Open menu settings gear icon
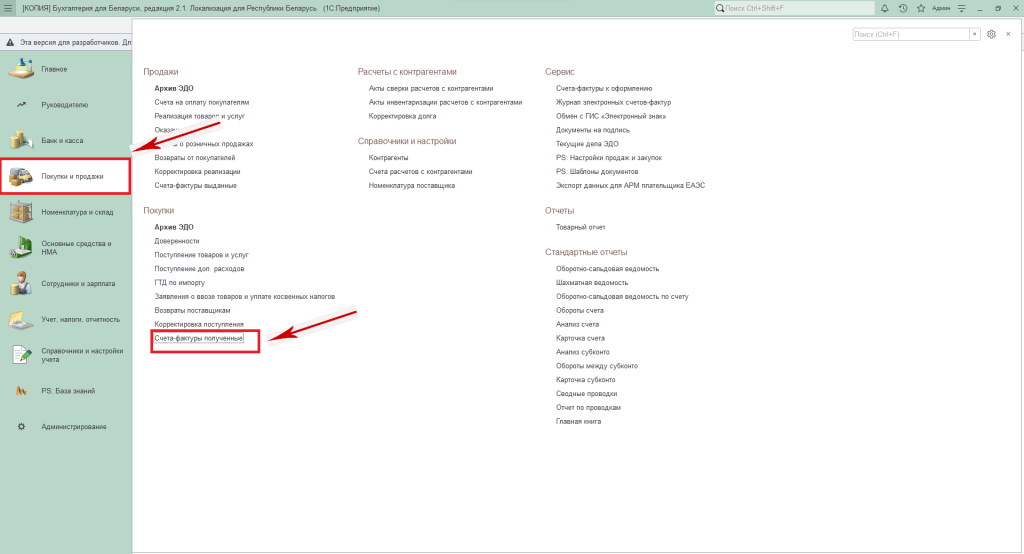Screen dimensions: 1024x554 tap(991, 34)
